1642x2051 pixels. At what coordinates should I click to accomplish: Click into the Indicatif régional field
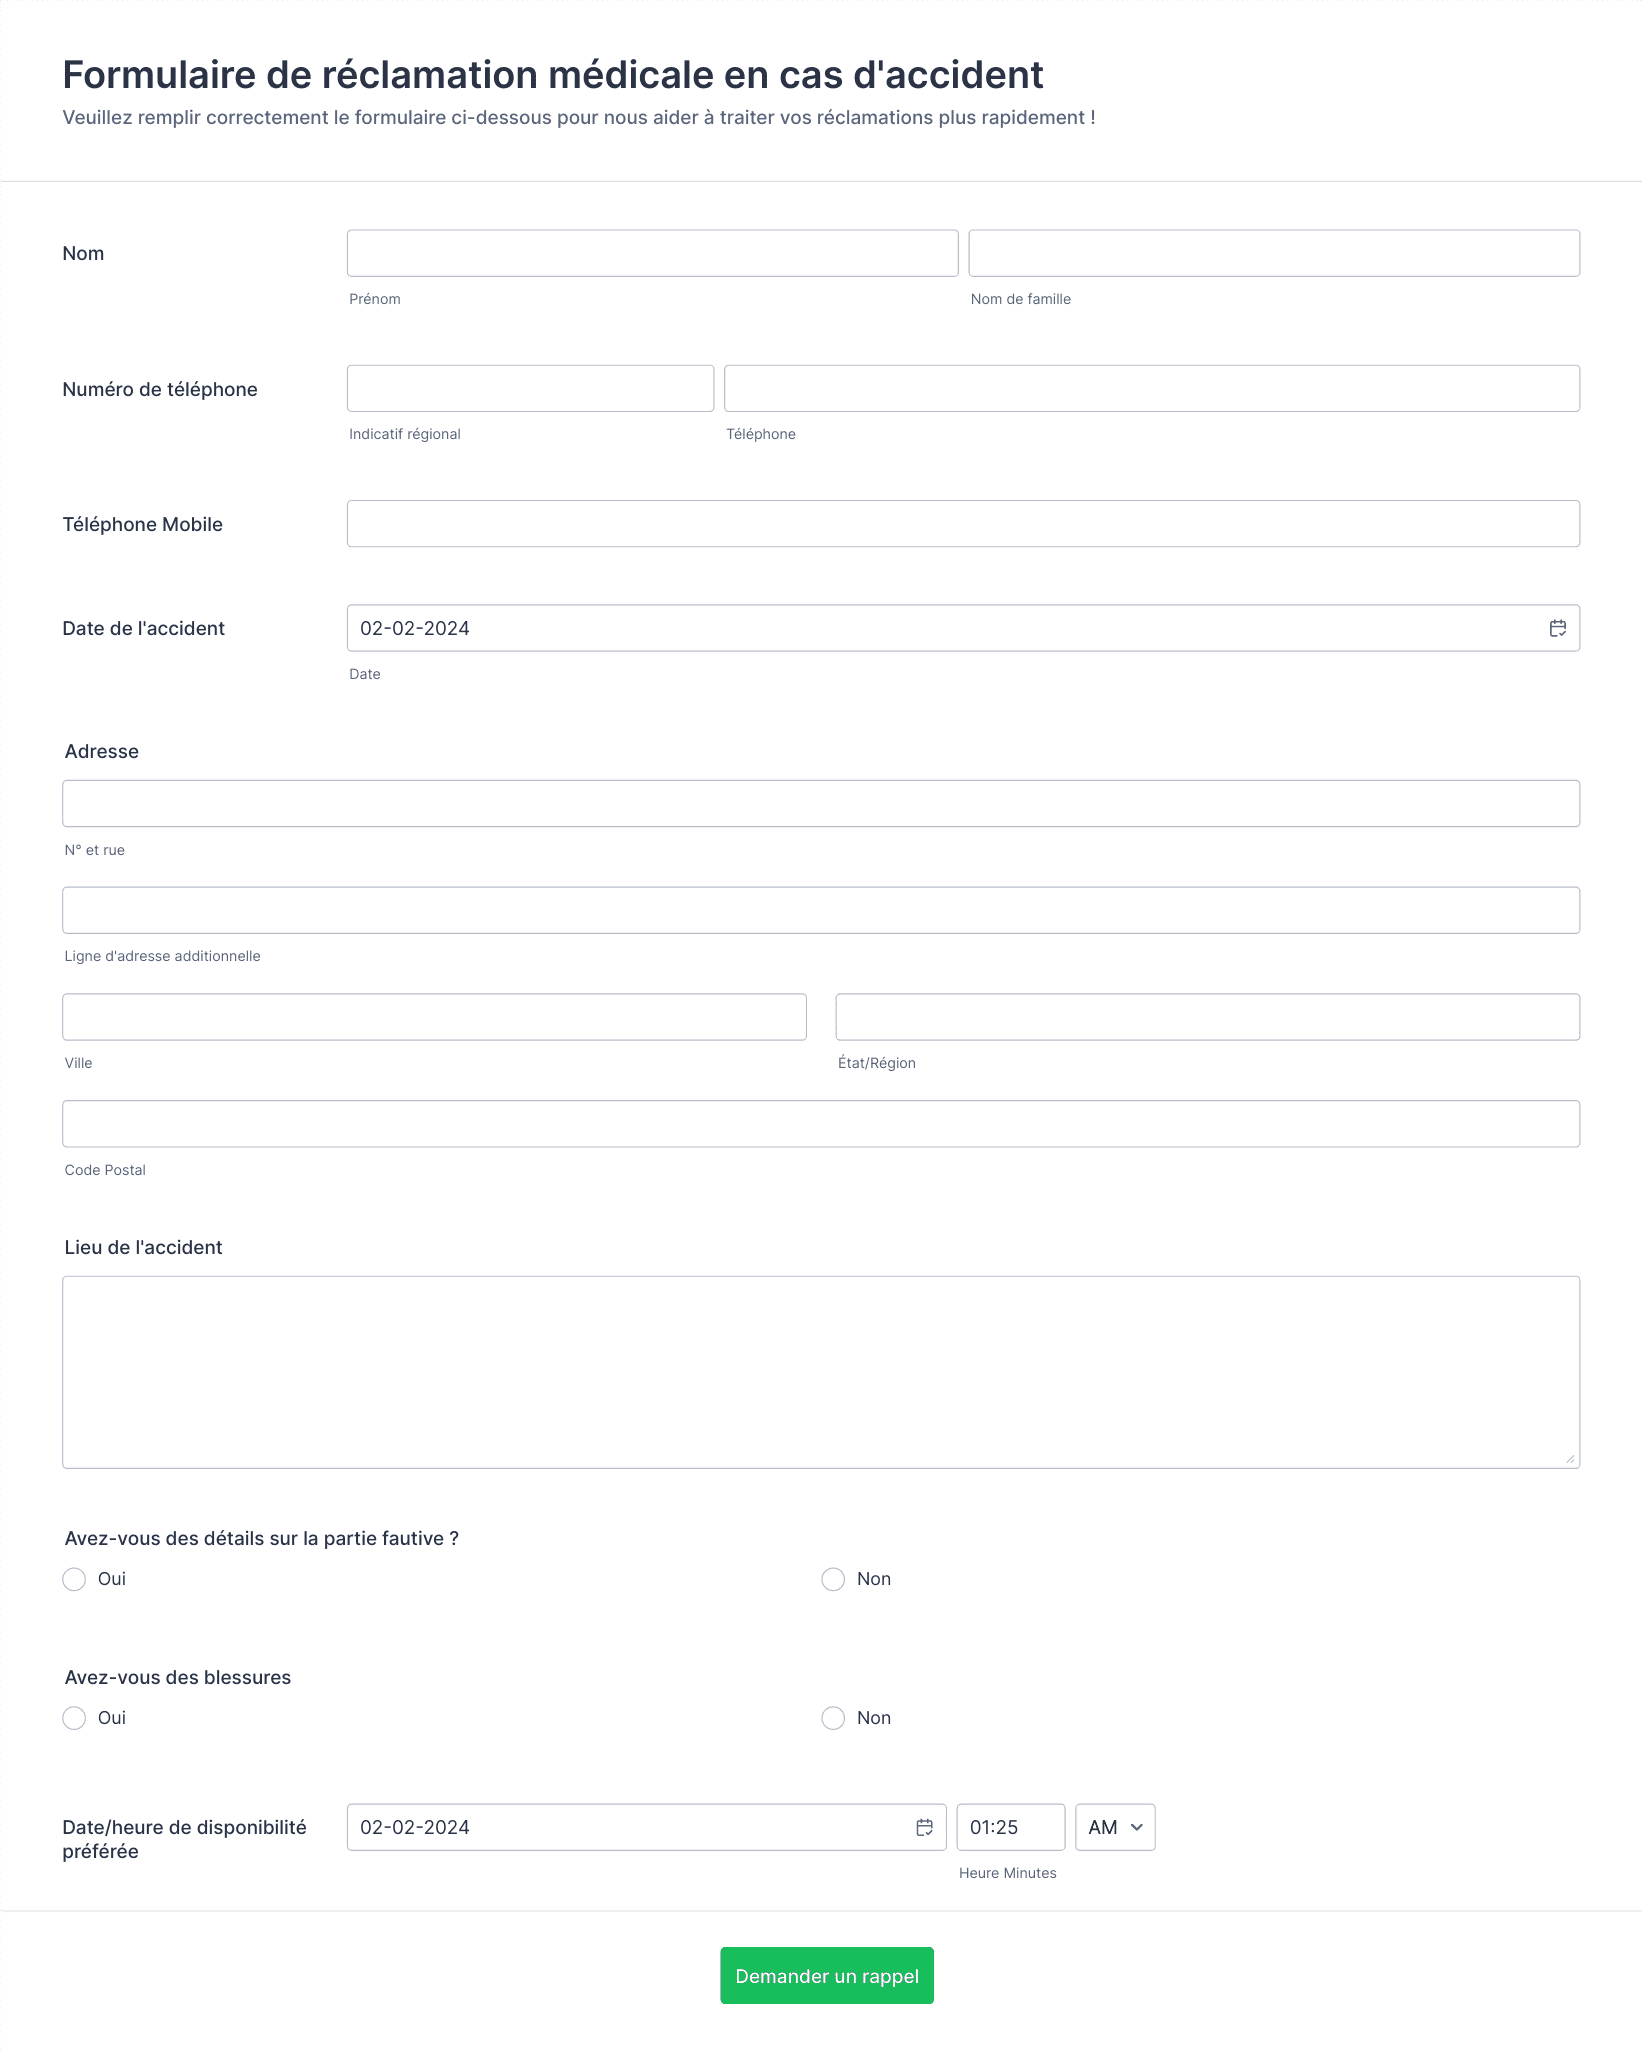point(530,388)
